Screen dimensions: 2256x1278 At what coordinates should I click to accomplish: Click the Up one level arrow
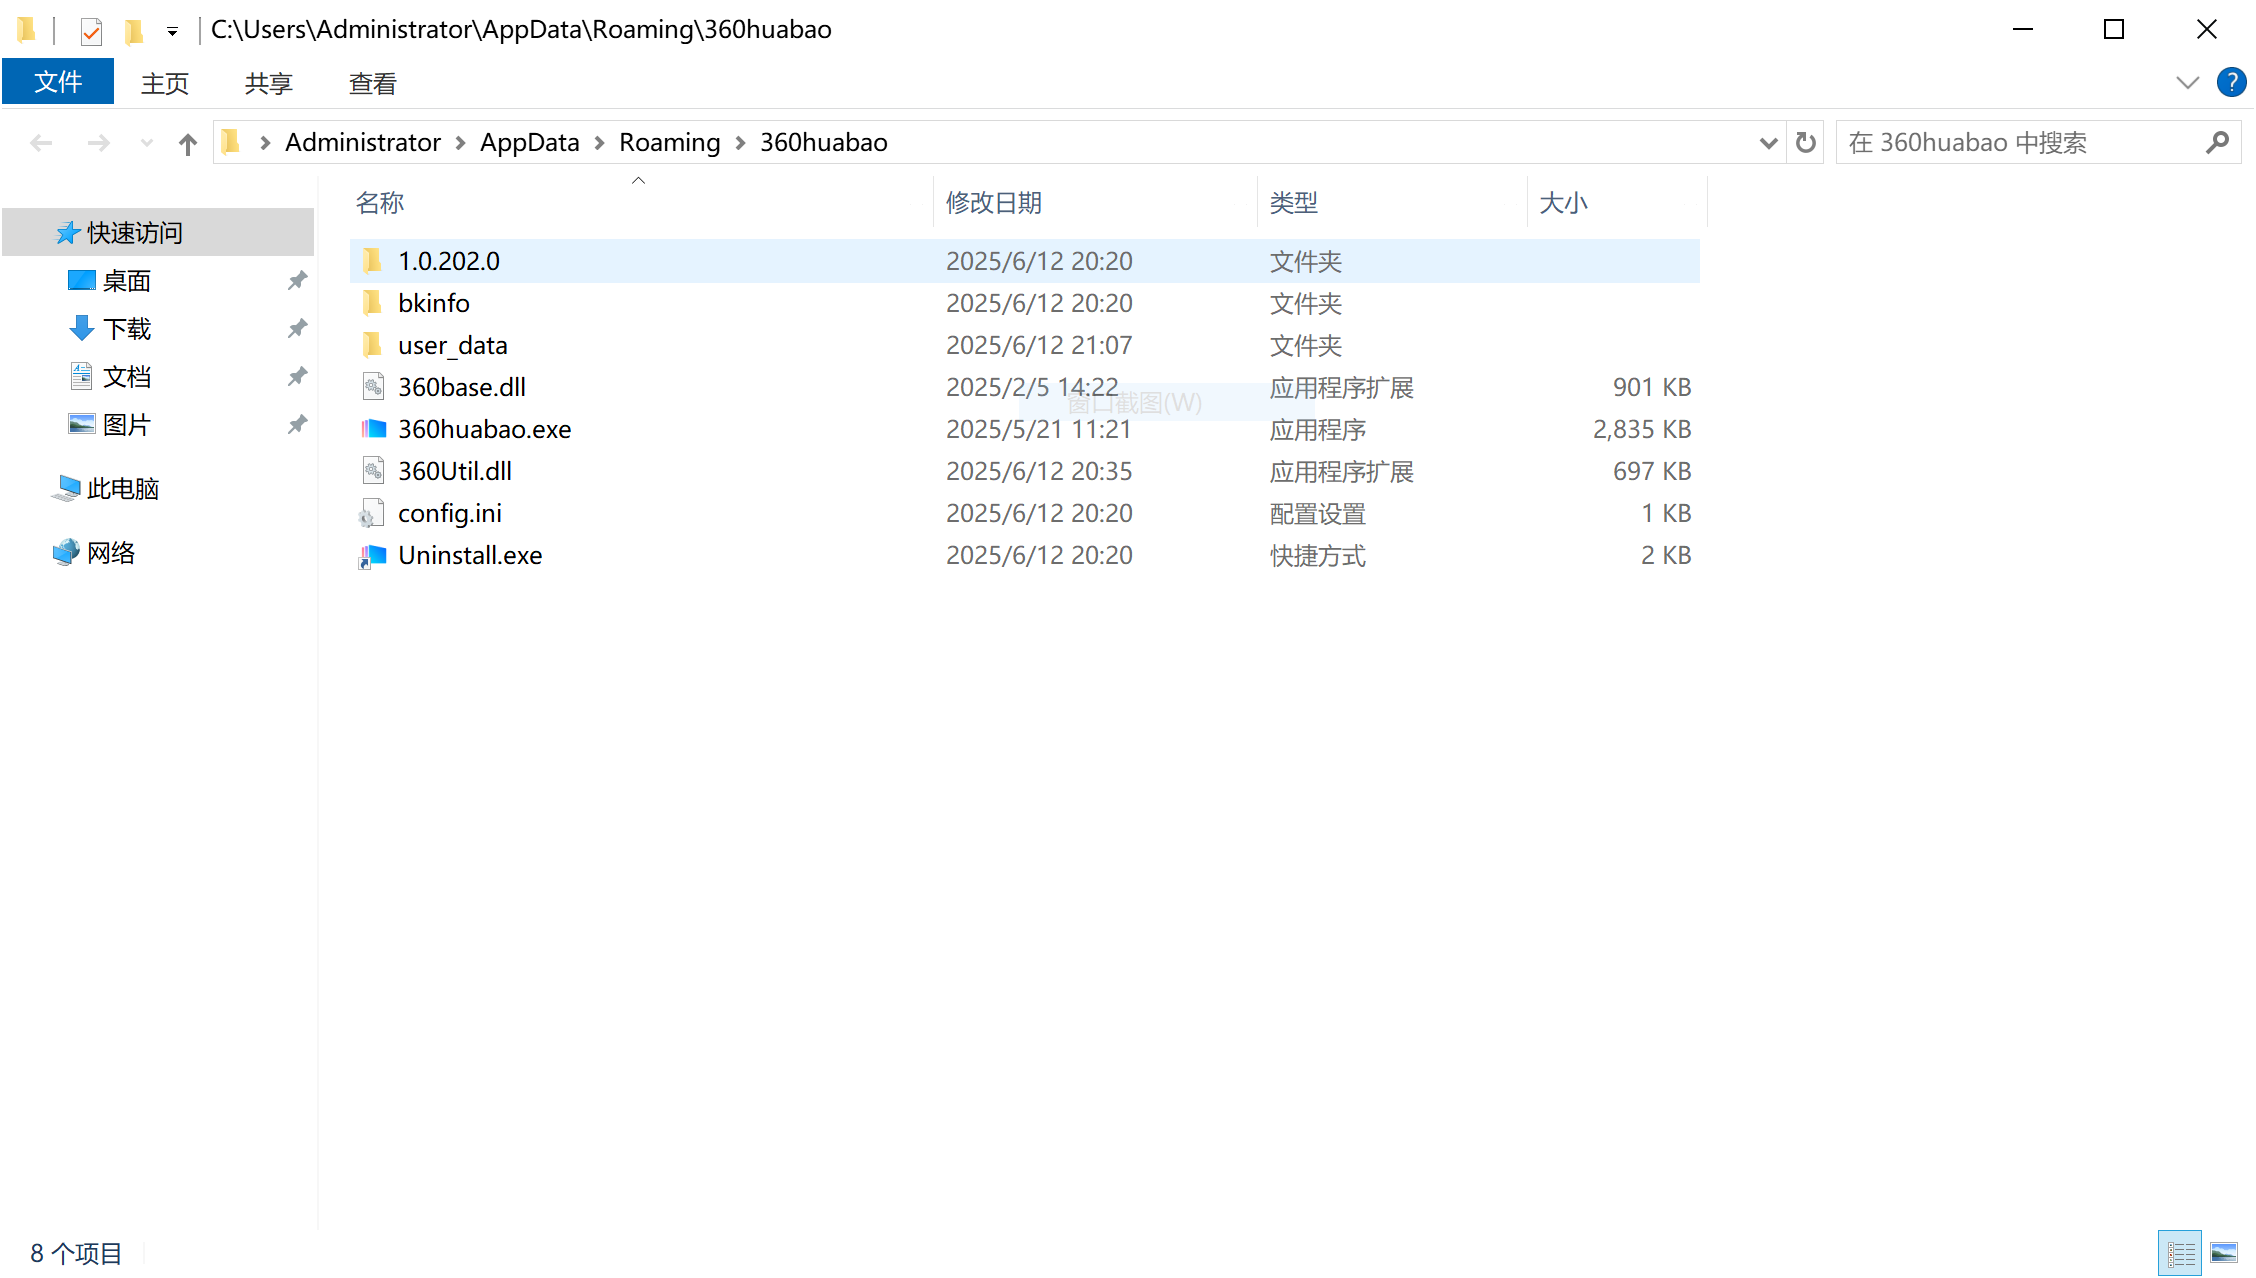pyautogui.click(x=187, y=144)
